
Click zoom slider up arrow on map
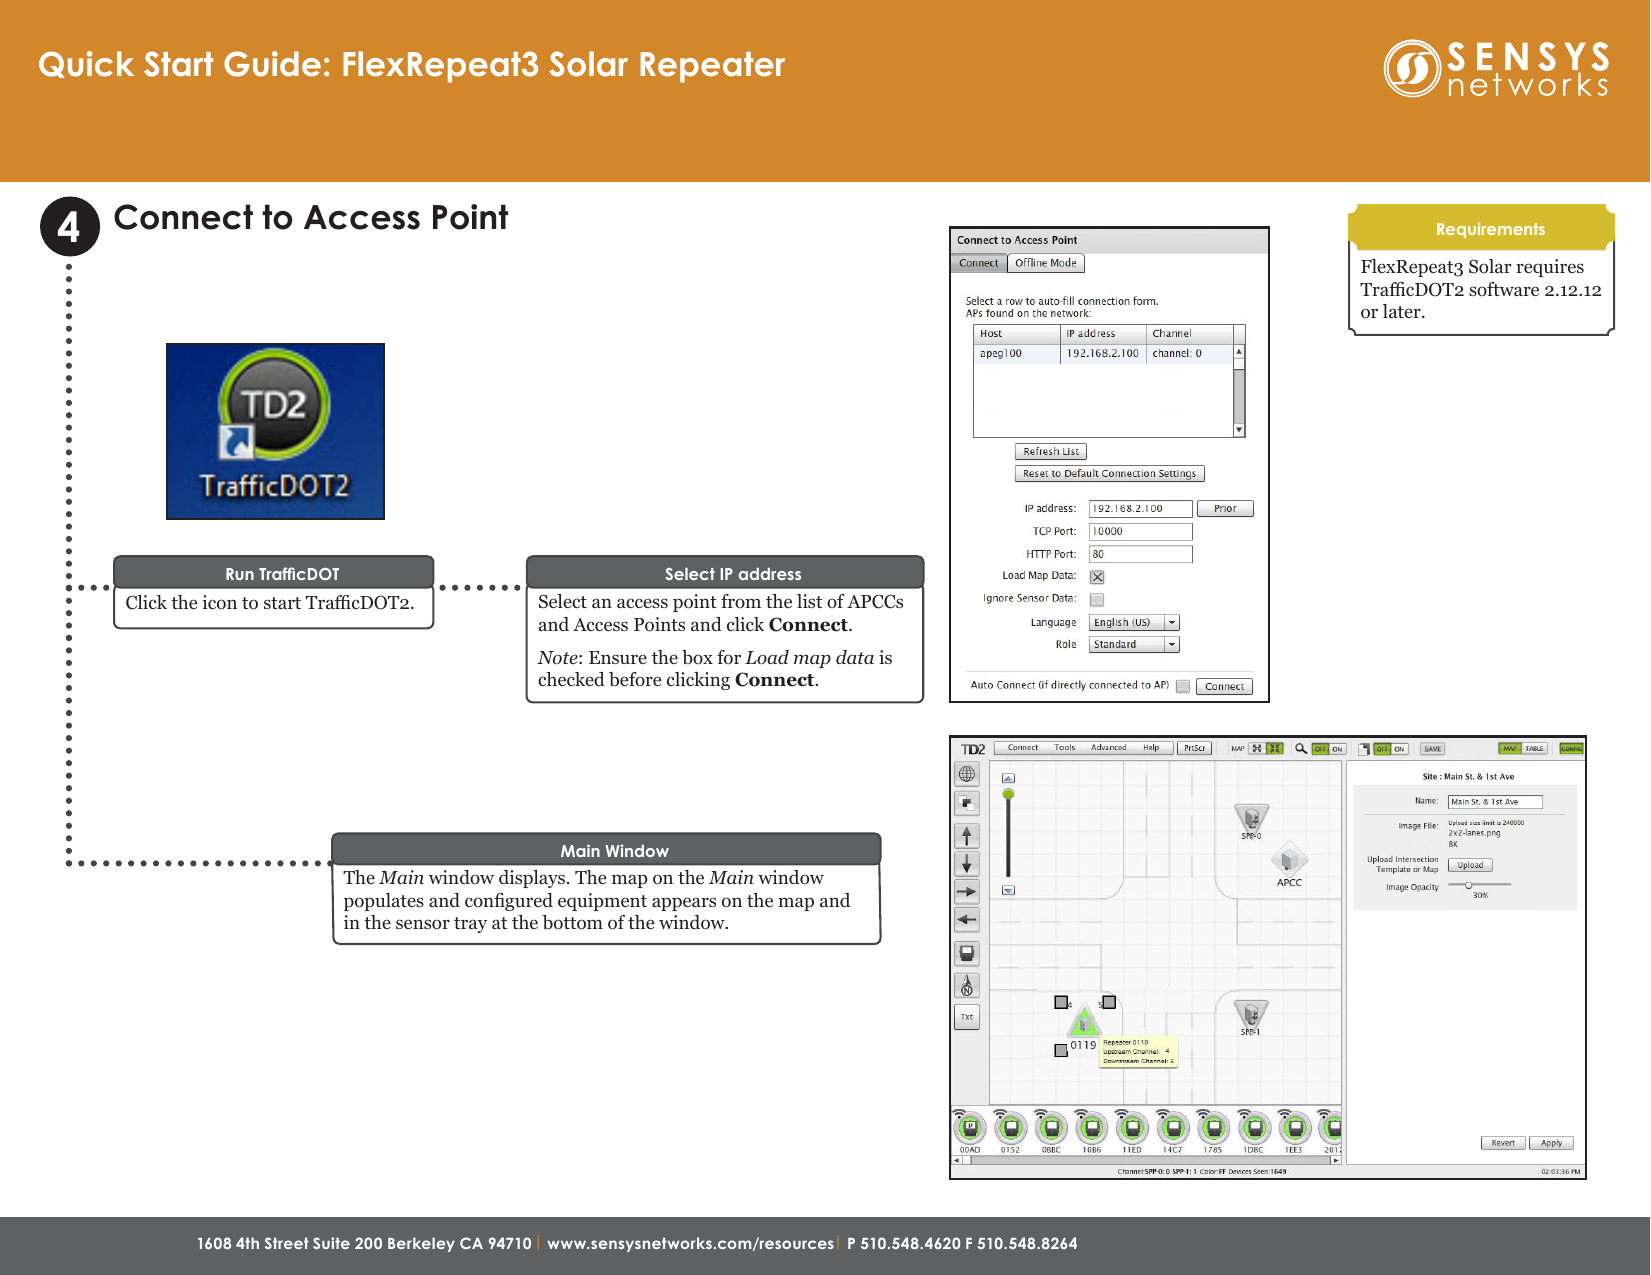[x=1008, y=778]
